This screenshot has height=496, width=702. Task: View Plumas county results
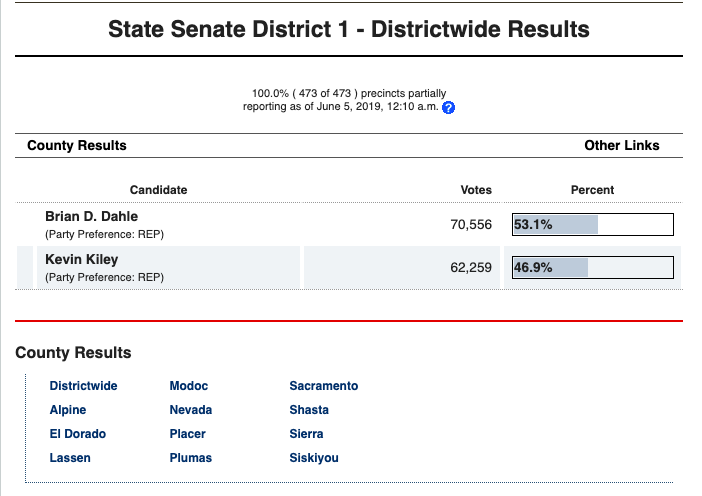(x=191, y=458)
